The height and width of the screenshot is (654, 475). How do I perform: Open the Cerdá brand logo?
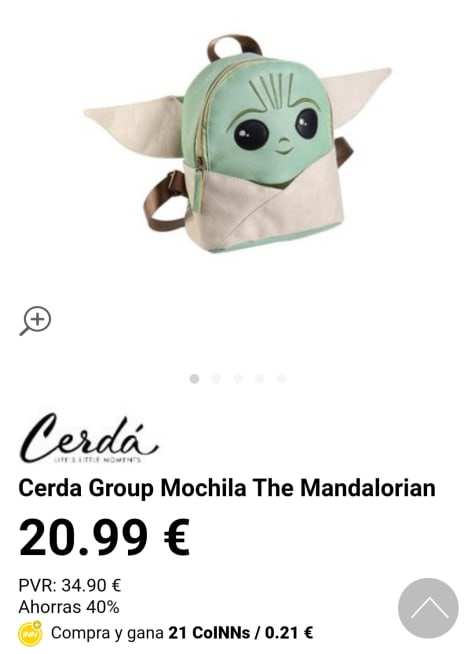point(88,438)
